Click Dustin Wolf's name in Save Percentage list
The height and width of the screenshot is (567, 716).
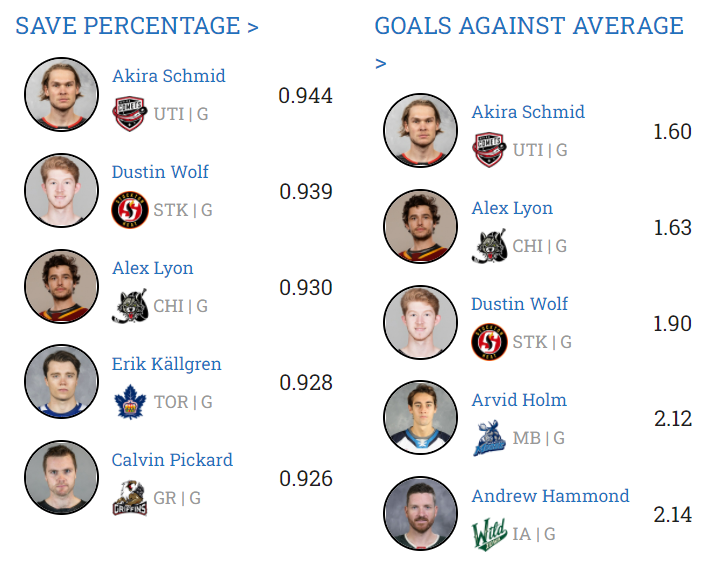(160, 172)
